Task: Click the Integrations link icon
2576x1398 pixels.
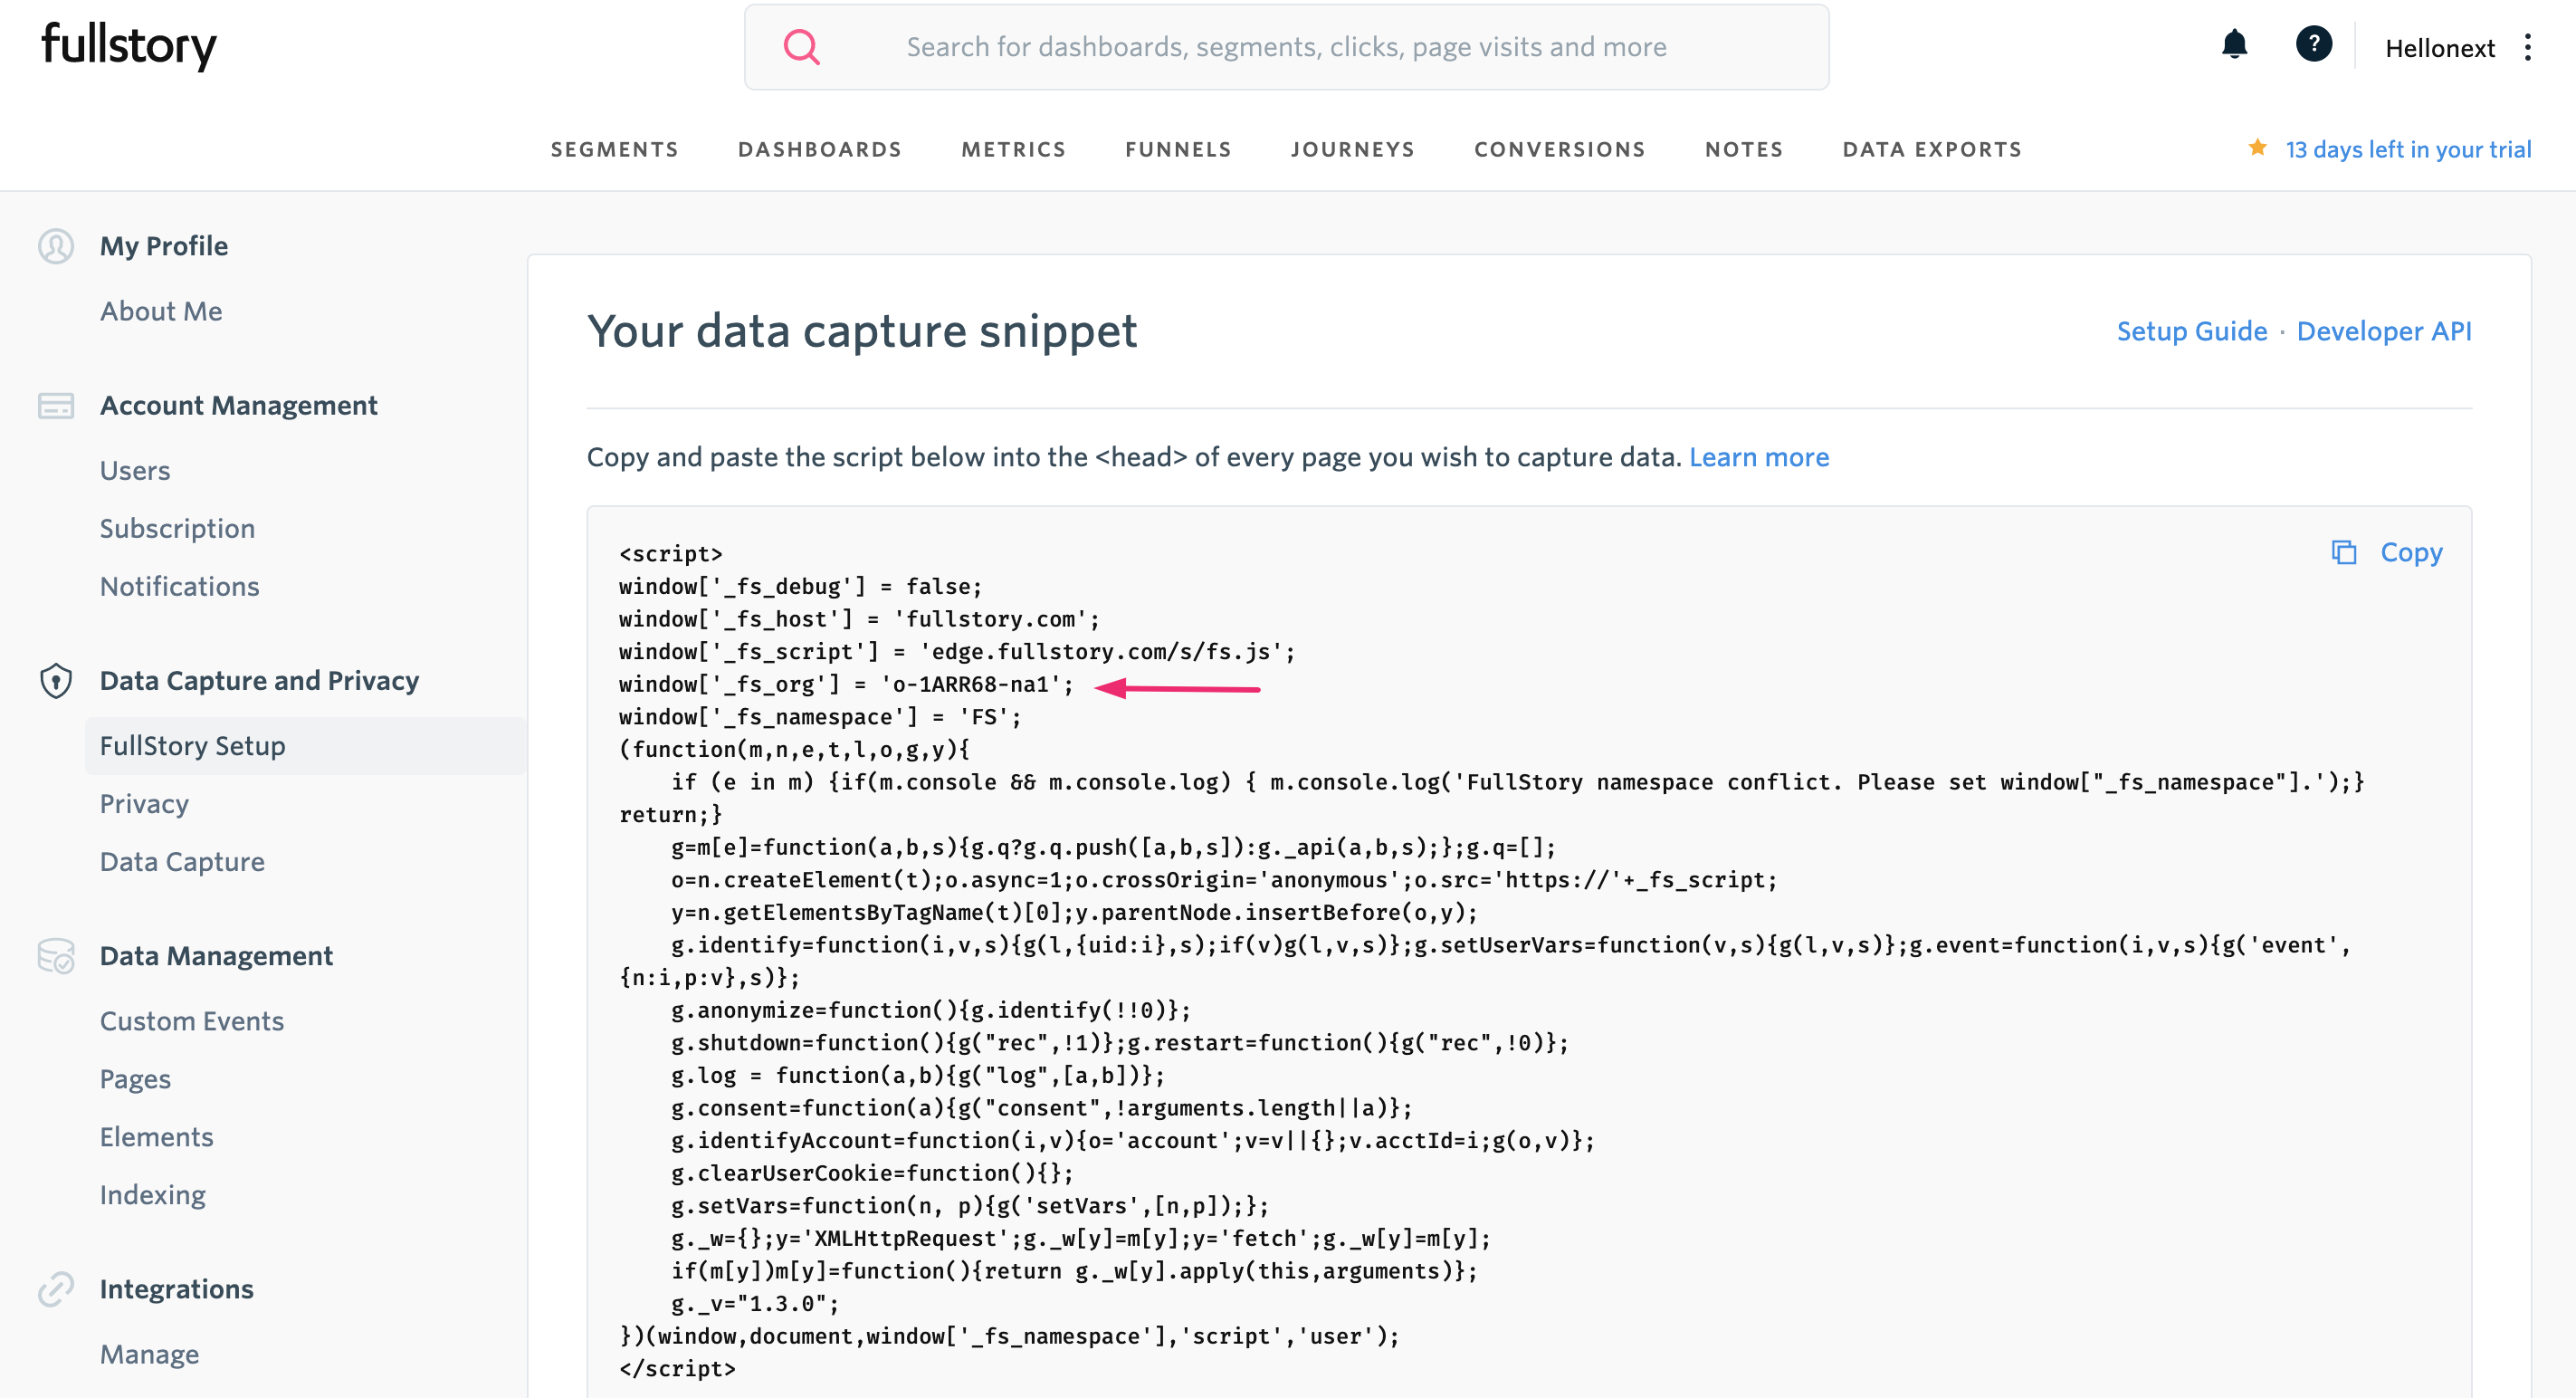Action: [56, 1288]
